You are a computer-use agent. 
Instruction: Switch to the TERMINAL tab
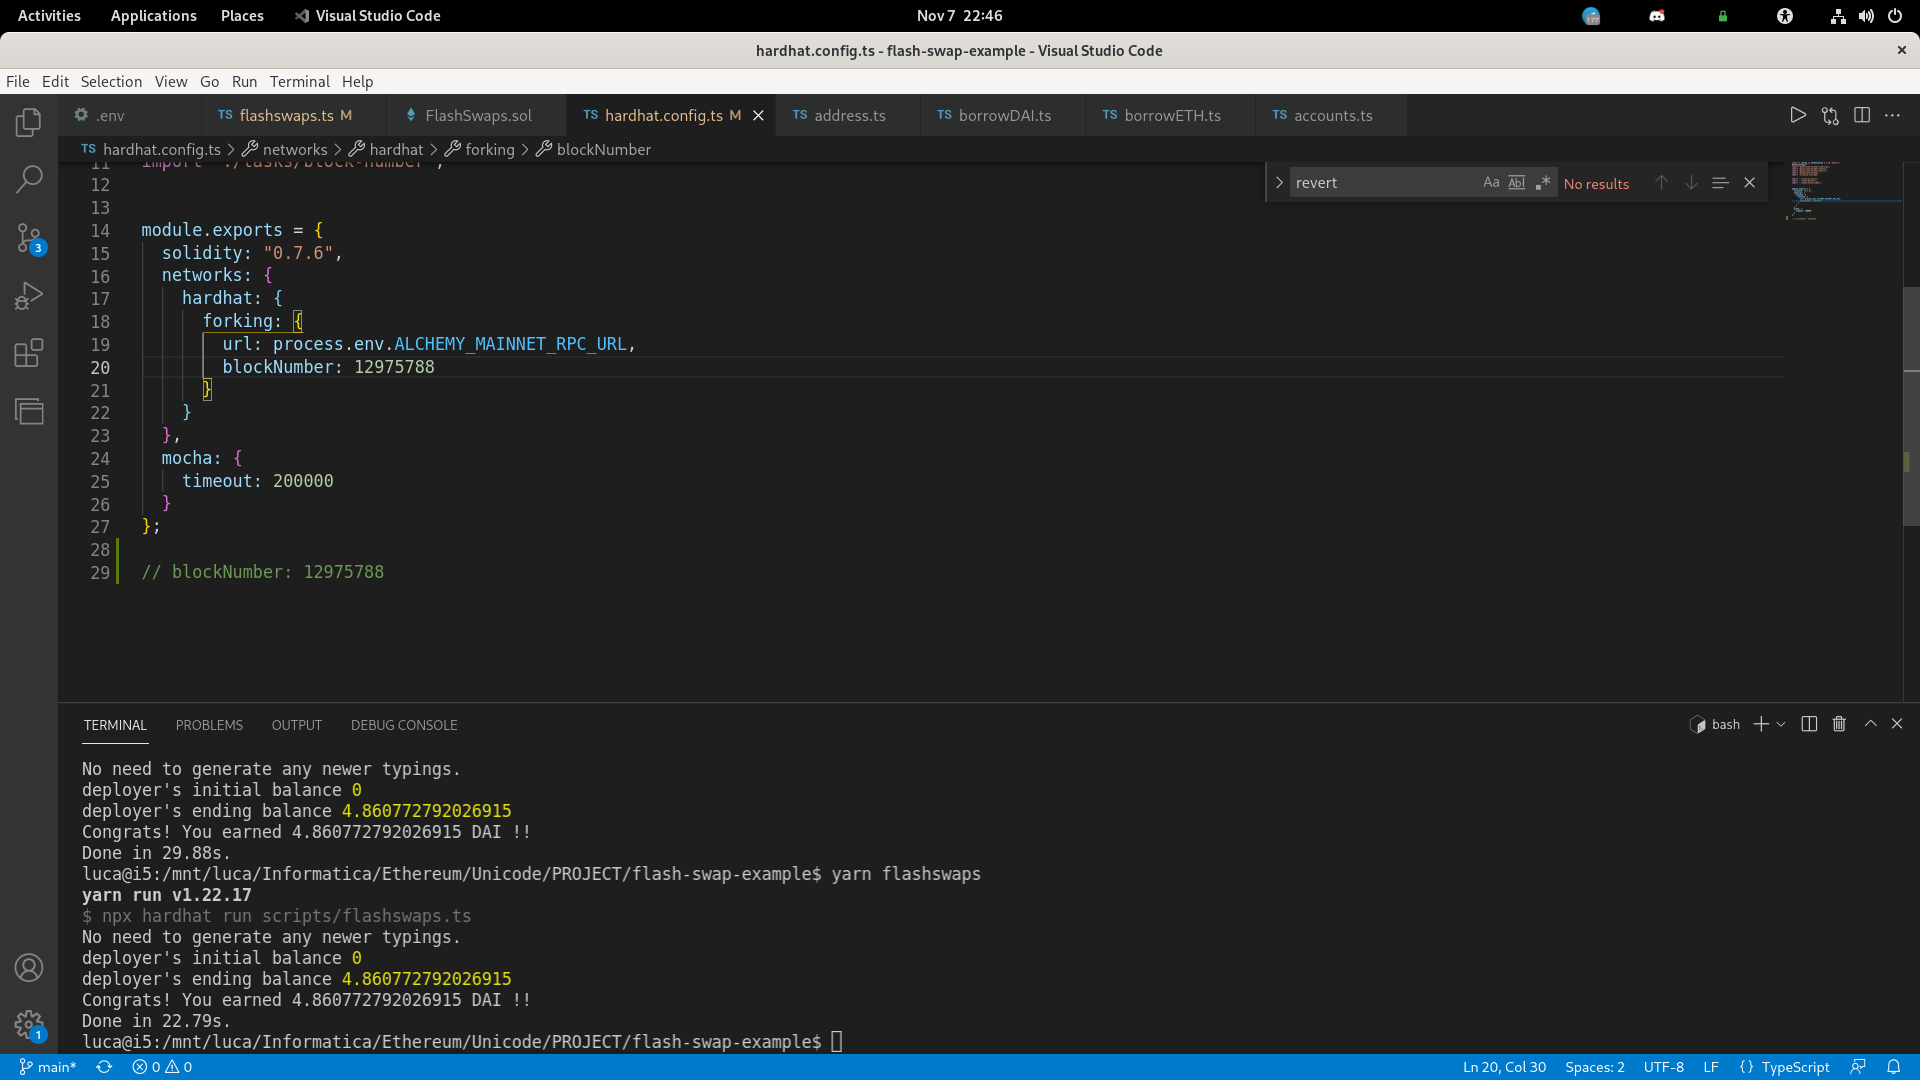tap(115, 725)
